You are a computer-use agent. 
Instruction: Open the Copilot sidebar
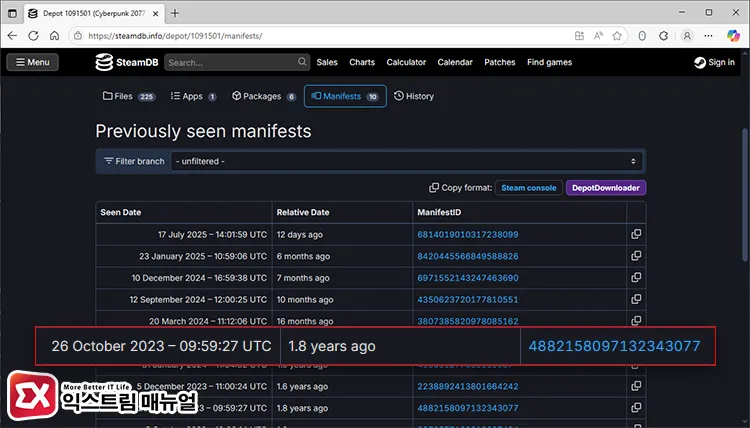tap(733, 36)
